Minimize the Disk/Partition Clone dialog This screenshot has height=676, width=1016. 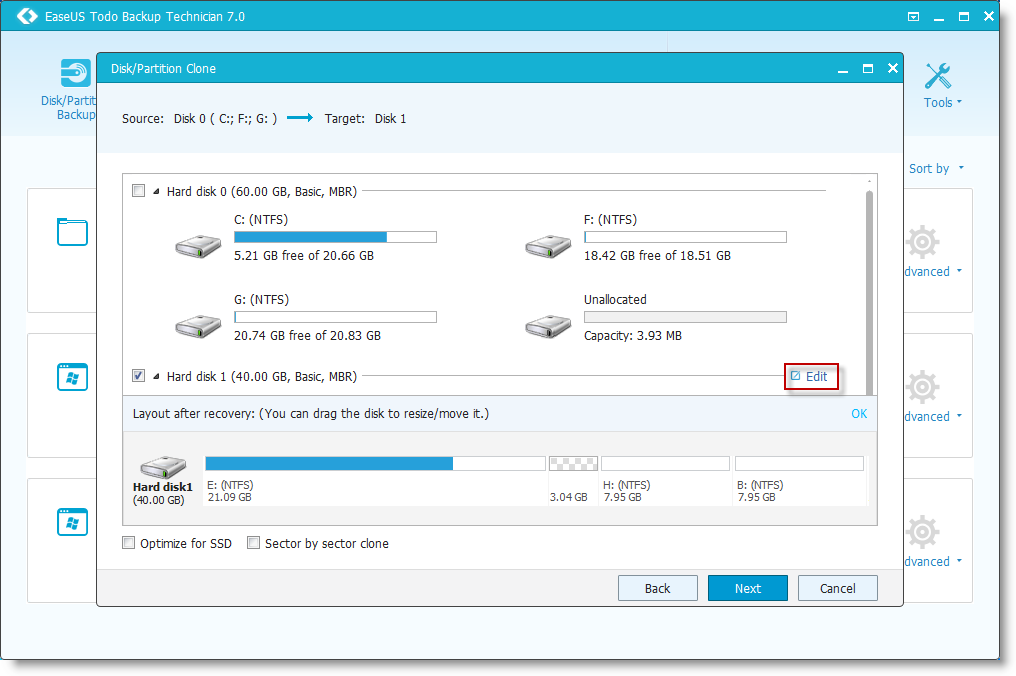coord(843,69)
